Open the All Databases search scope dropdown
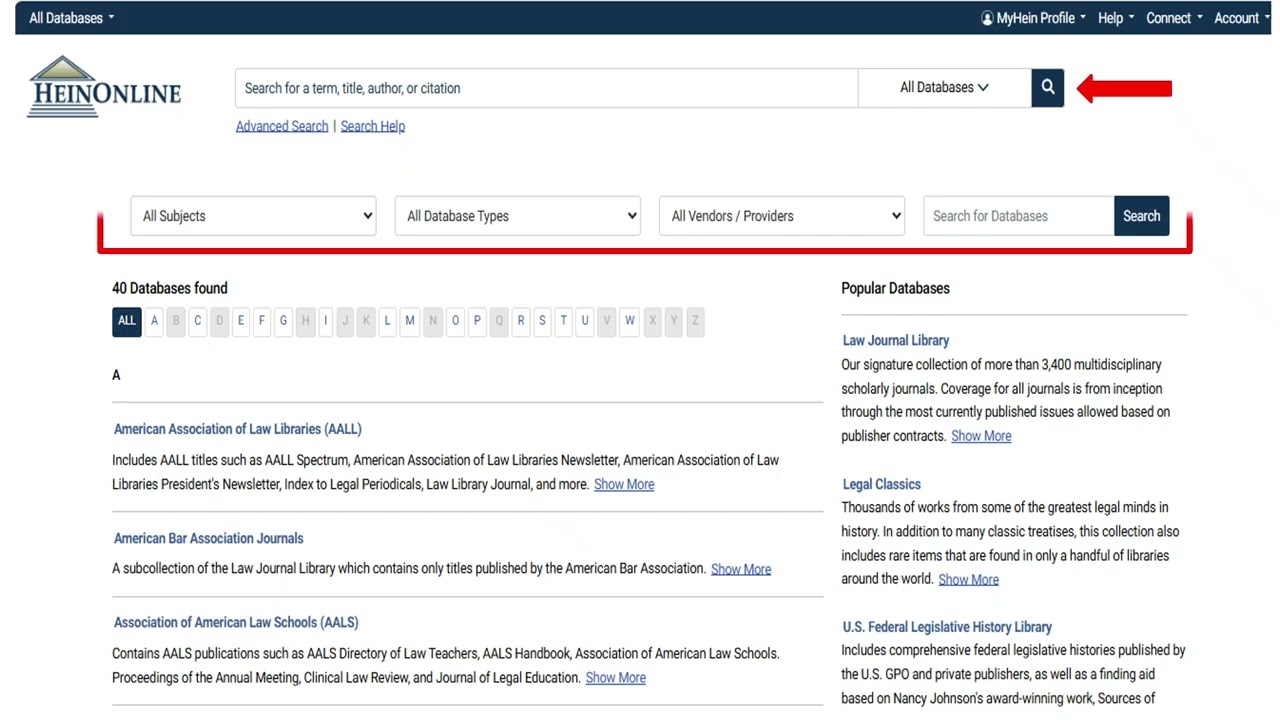This screenshot has width=1280, height=720. pyautogui.click(x=944, y=87)
